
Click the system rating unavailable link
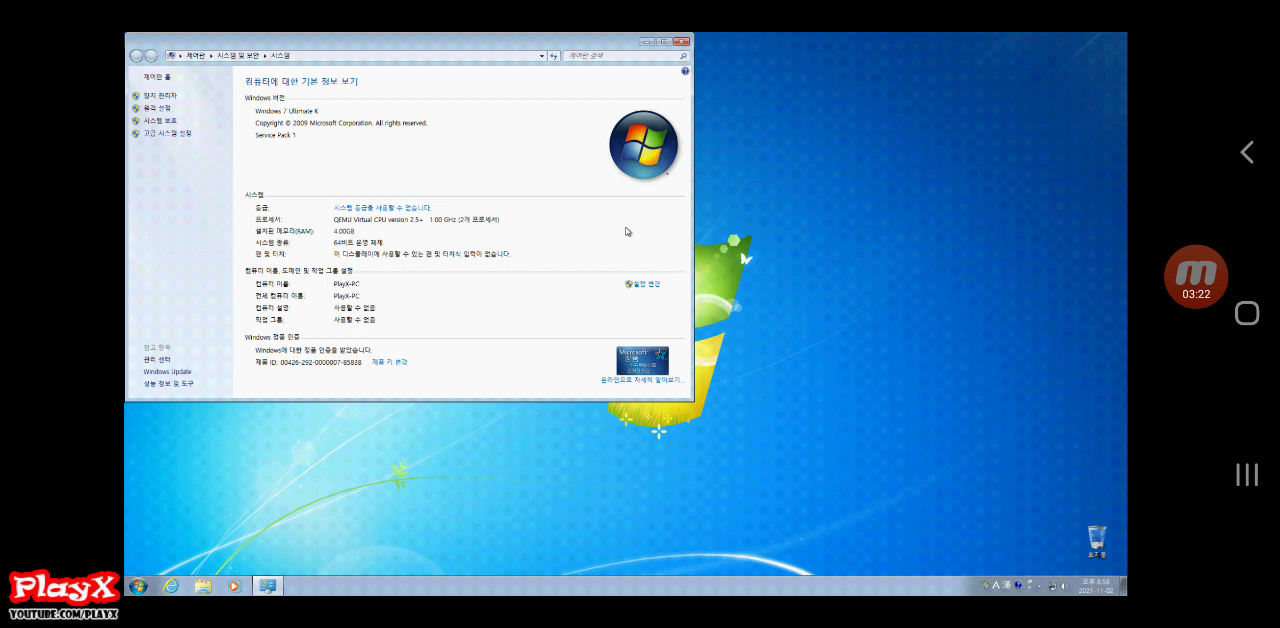click(382, 207)
